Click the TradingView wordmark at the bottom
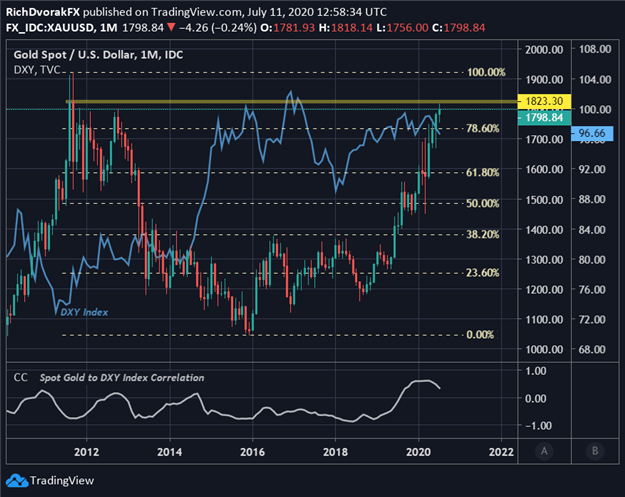This screenshot has width=625, height=497. [62, 481]
